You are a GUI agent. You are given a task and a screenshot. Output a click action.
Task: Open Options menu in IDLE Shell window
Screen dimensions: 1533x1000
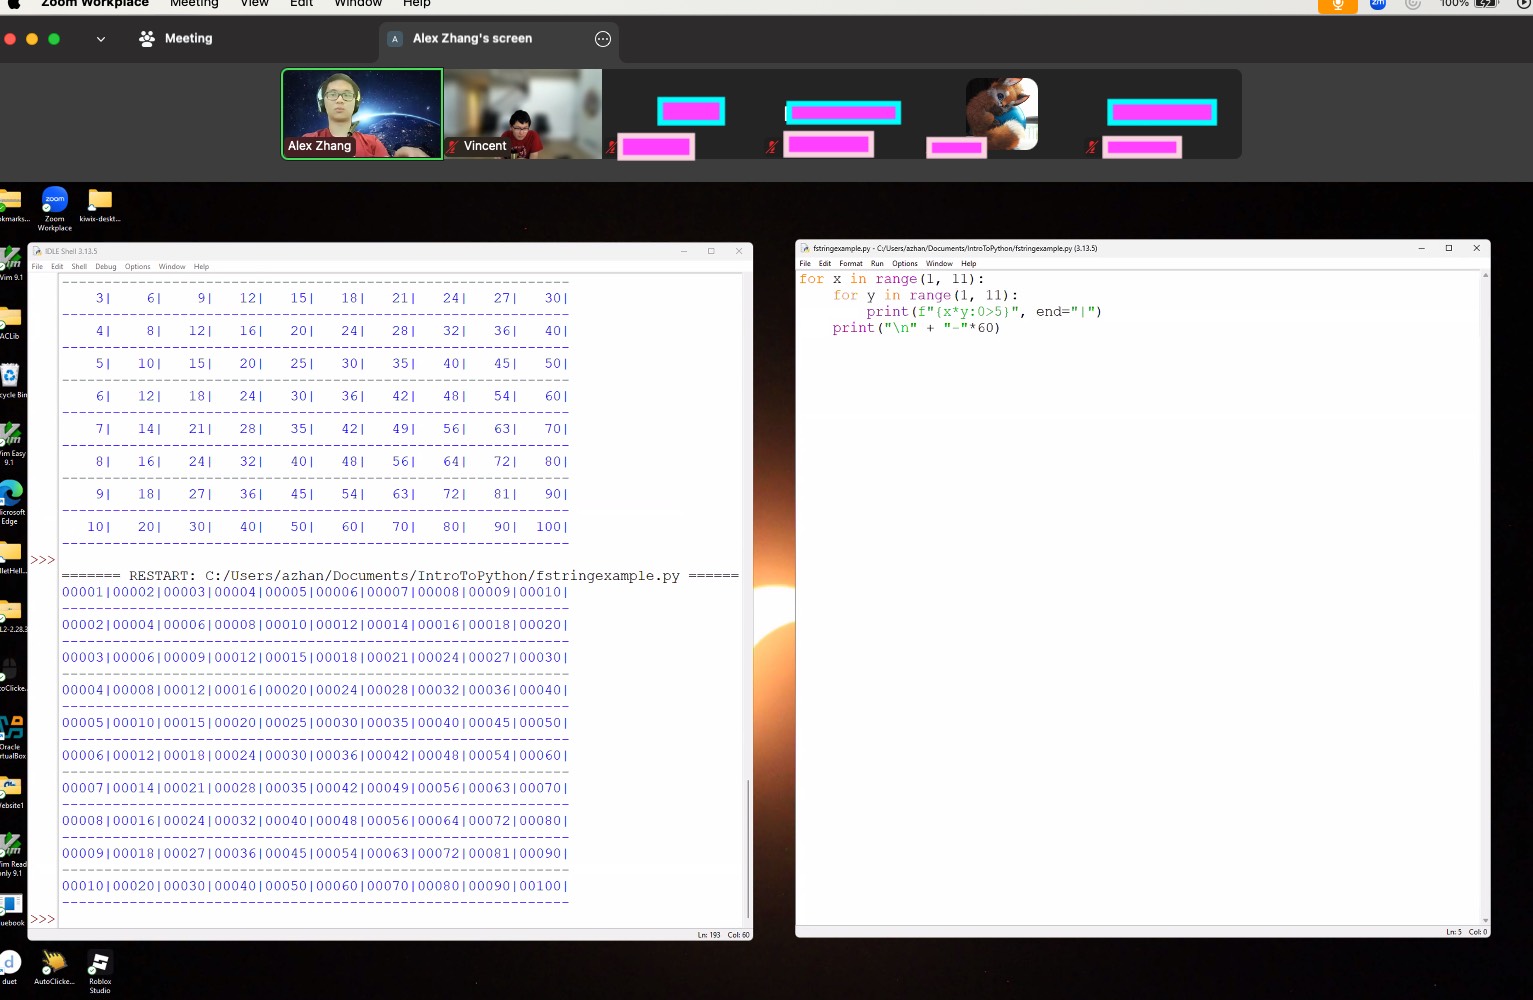pos(138,267)
